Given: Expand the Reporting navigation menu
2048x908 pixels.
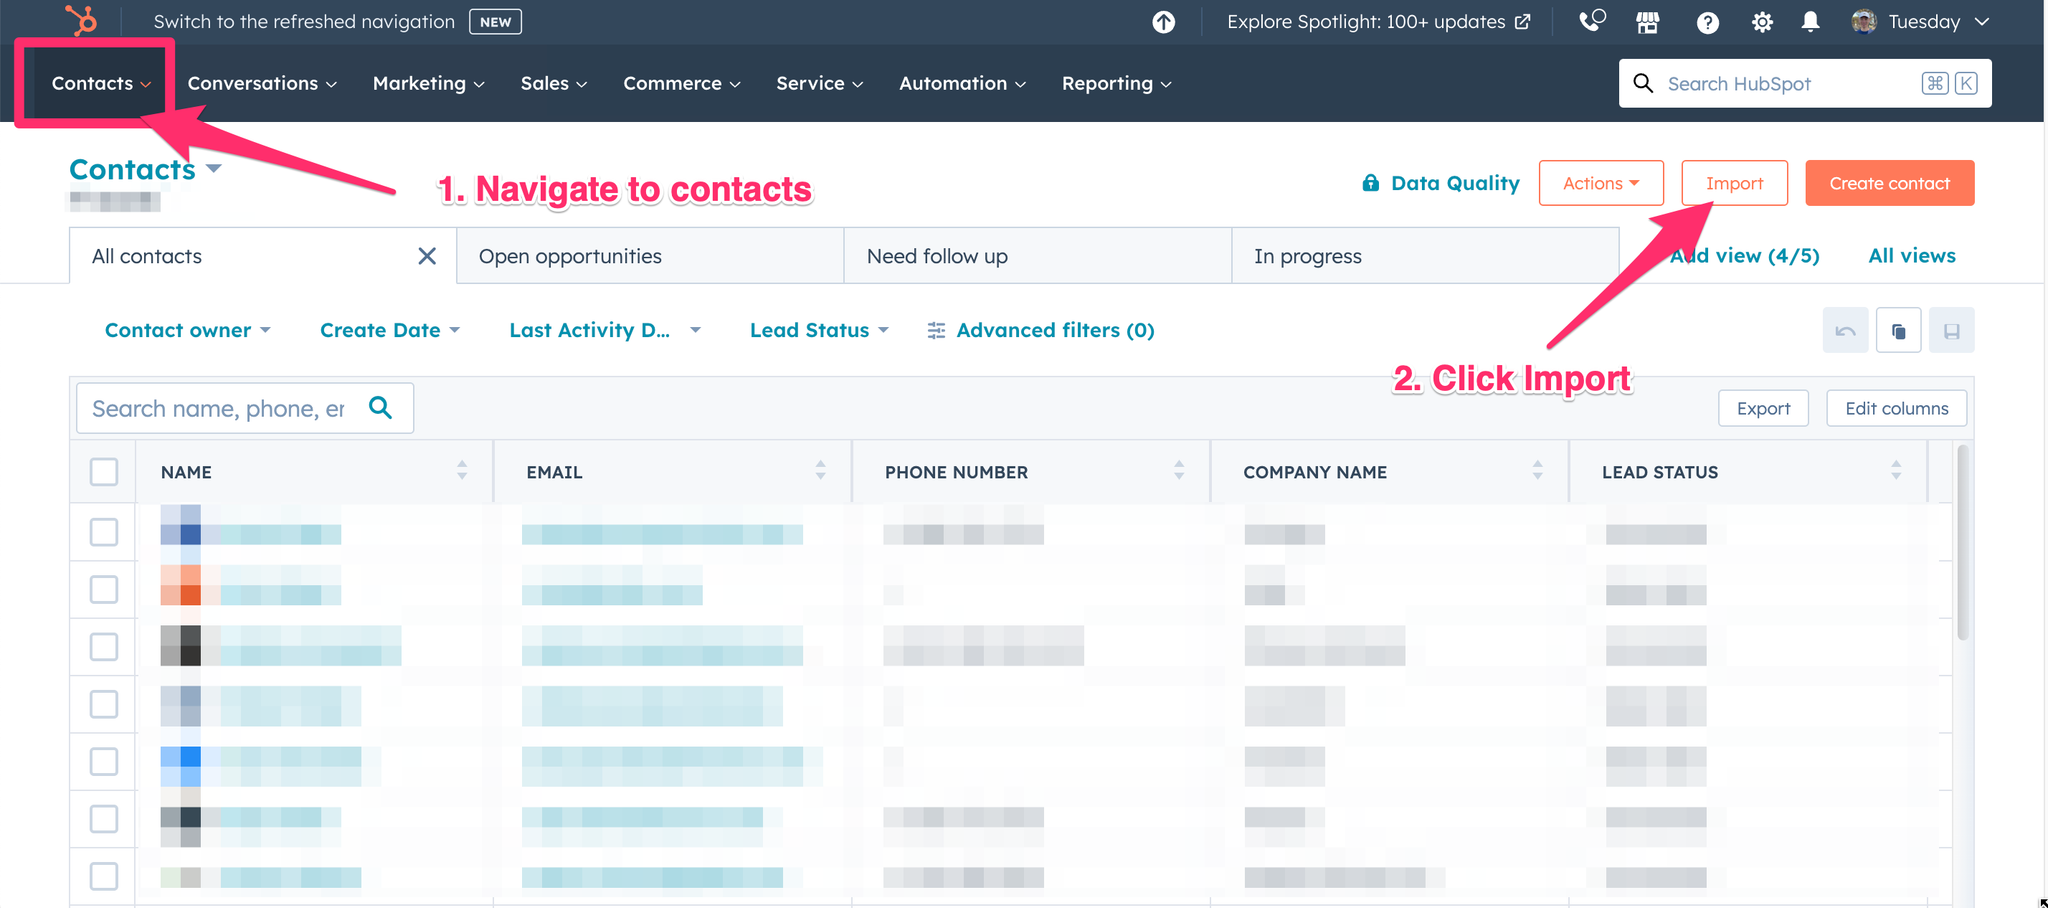Looking at the screenshot, I should 1116,83.
